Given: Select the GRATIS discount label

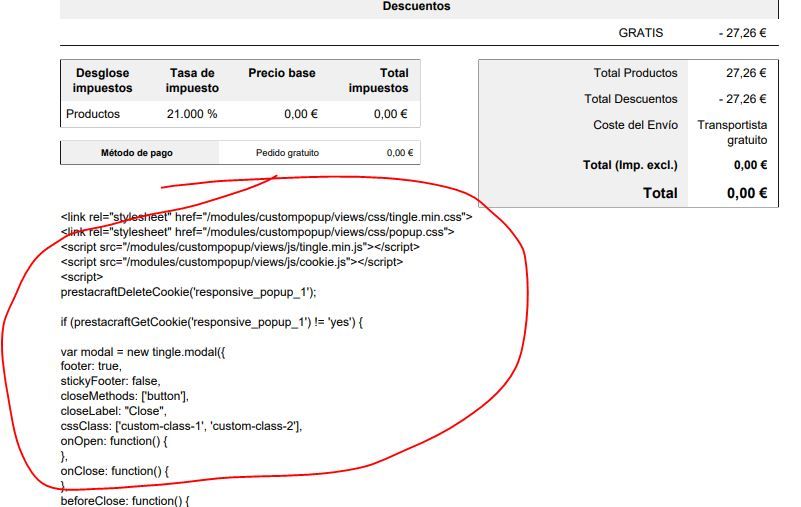Looking at the screenshot, I should (x=641, y=33).
